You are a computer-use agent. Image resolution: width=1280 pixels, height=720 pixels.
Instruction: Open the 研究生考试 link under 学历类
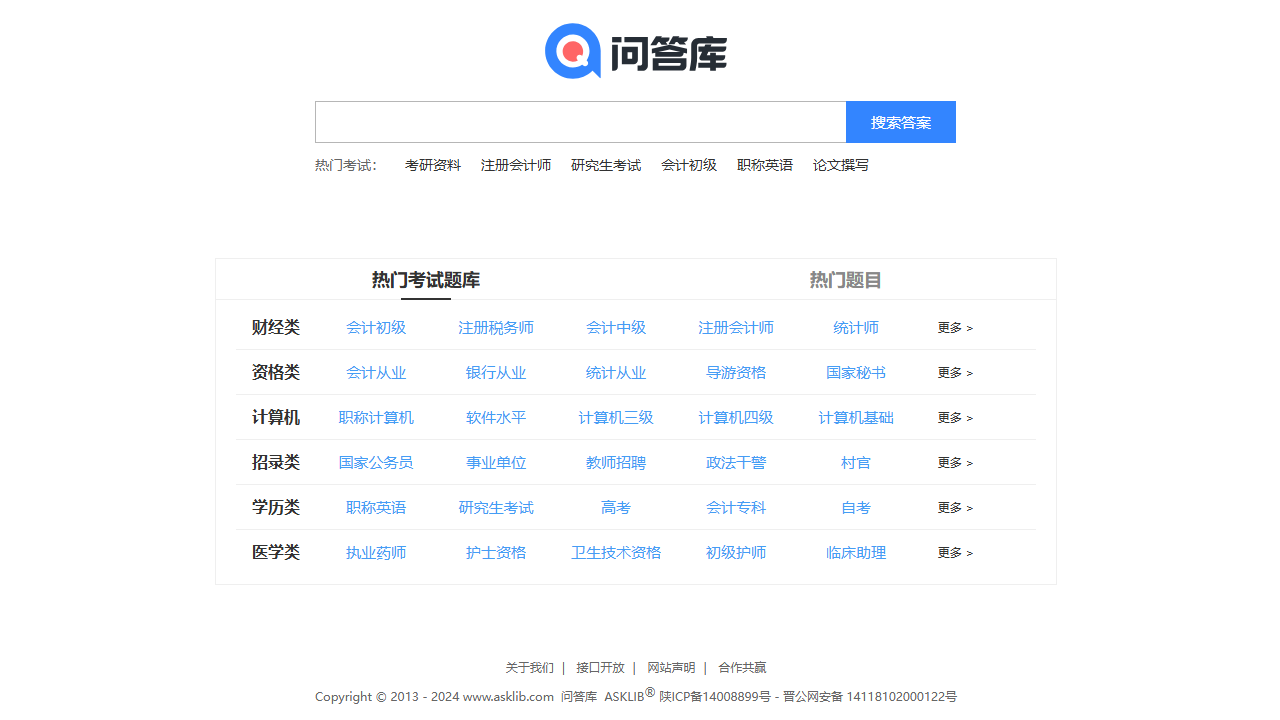[496, 507]
